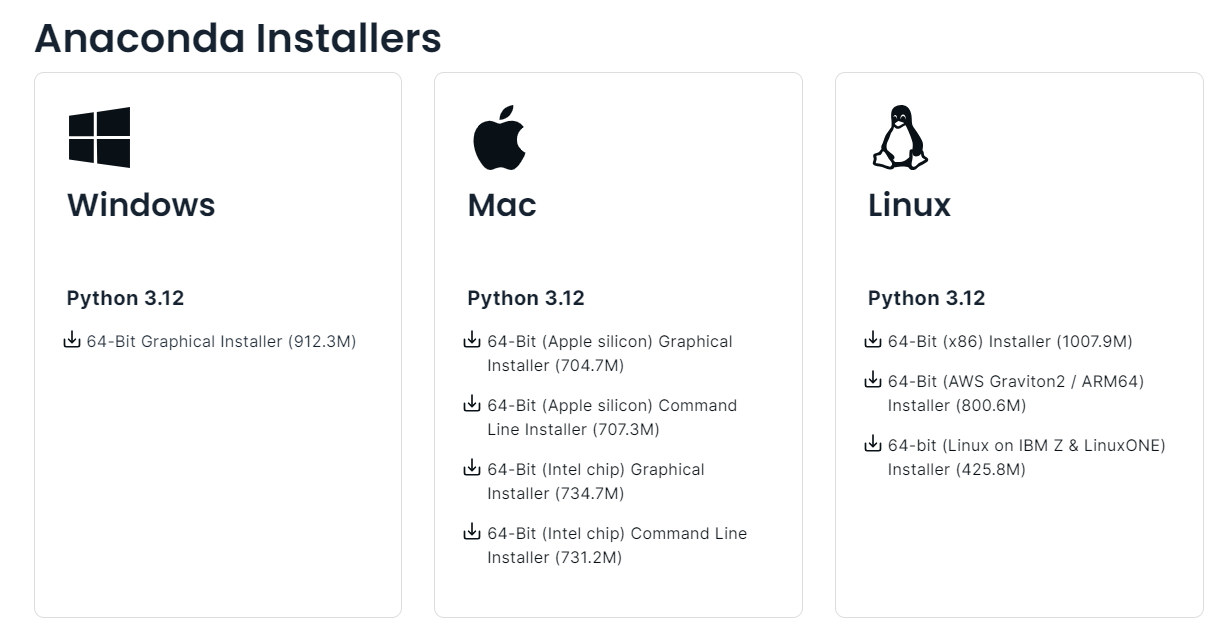This screenshot has height=640, width=1229.
Task: Click download icon for AWS Graviton2 ARM64 Installer
Action: (x=873, y=381)
